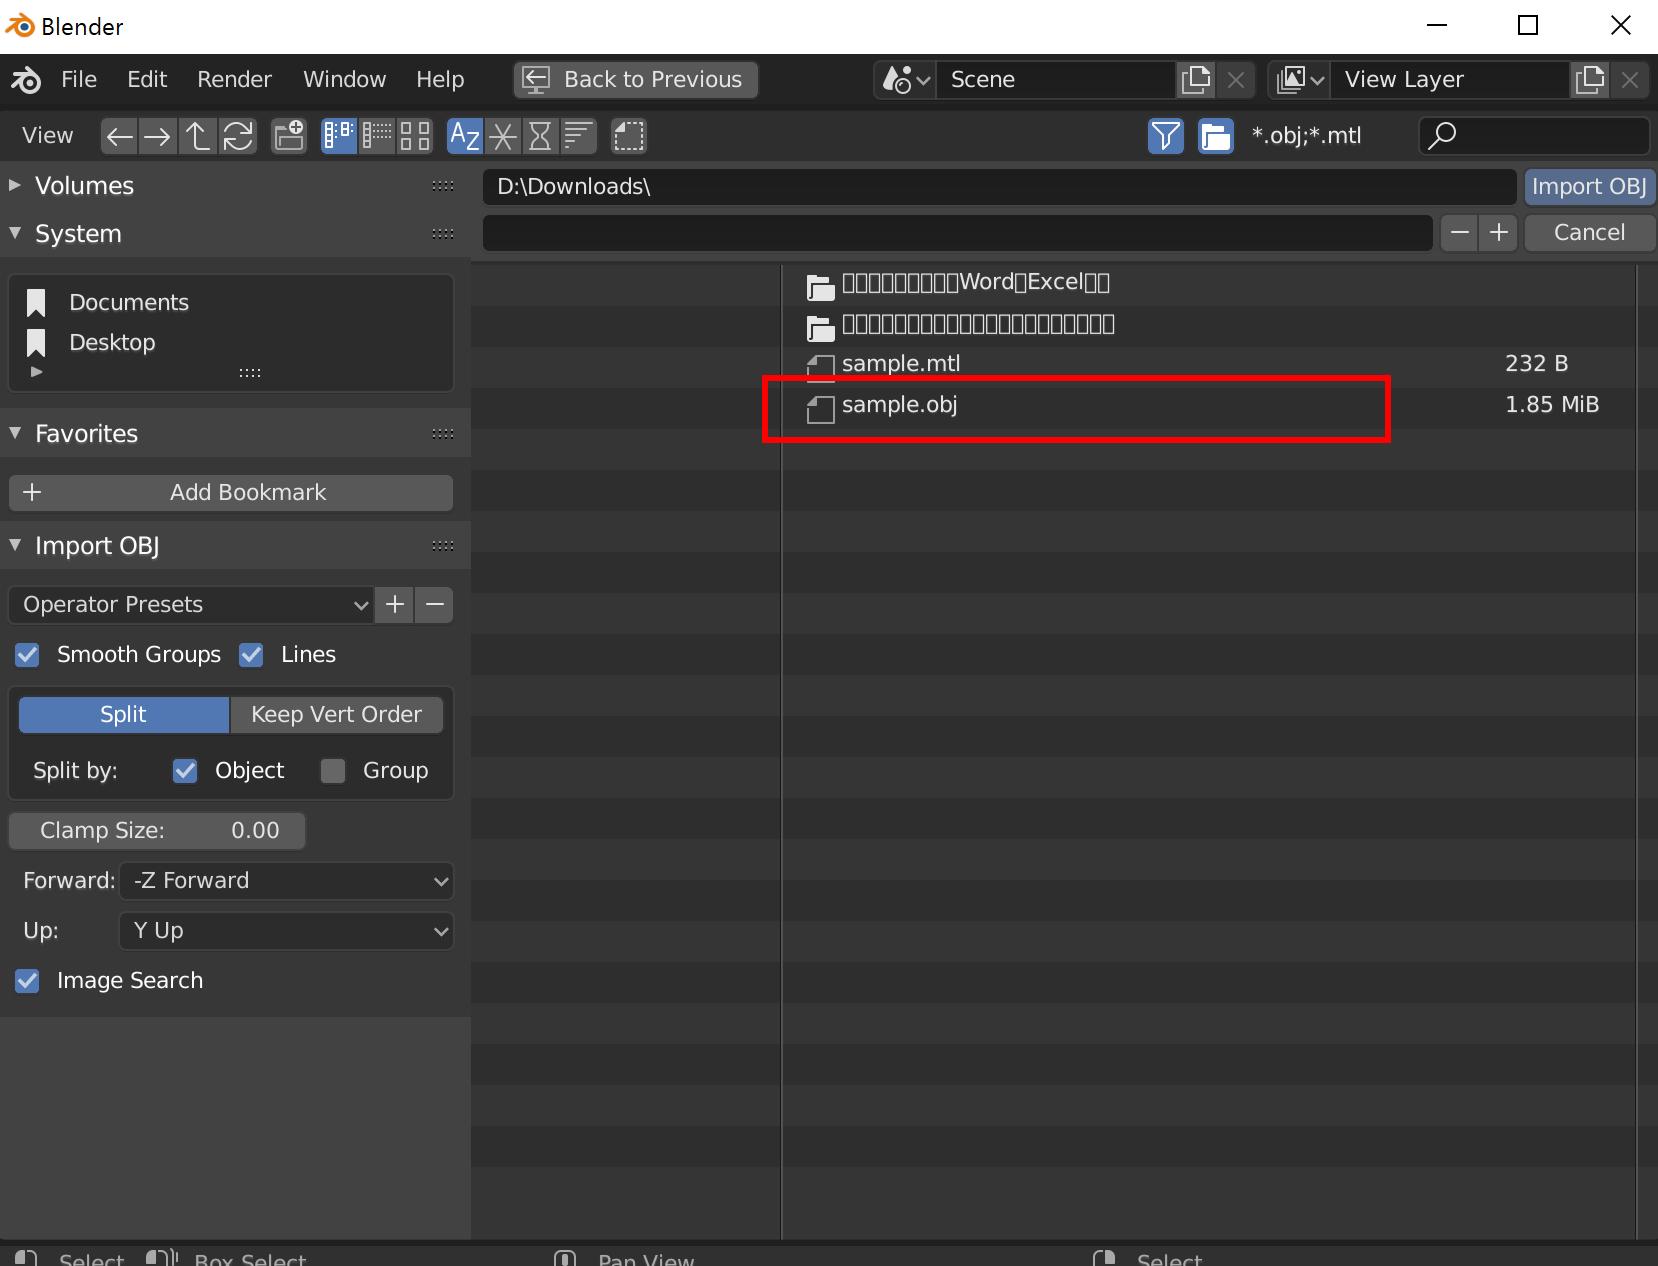This screenshot has width=1658, height=1266.
Task: Toggle show hidden files icon
Action: (x=629, y=136)
